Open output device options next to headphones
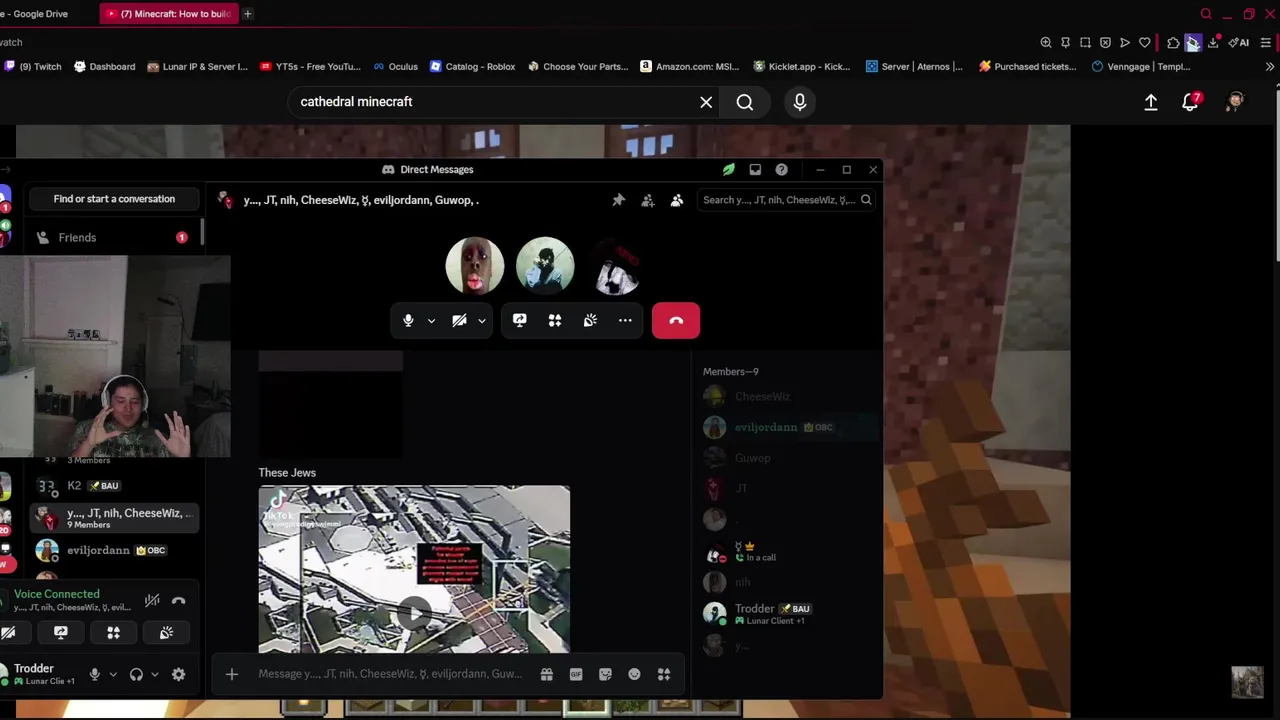 (x=154, y=675)
